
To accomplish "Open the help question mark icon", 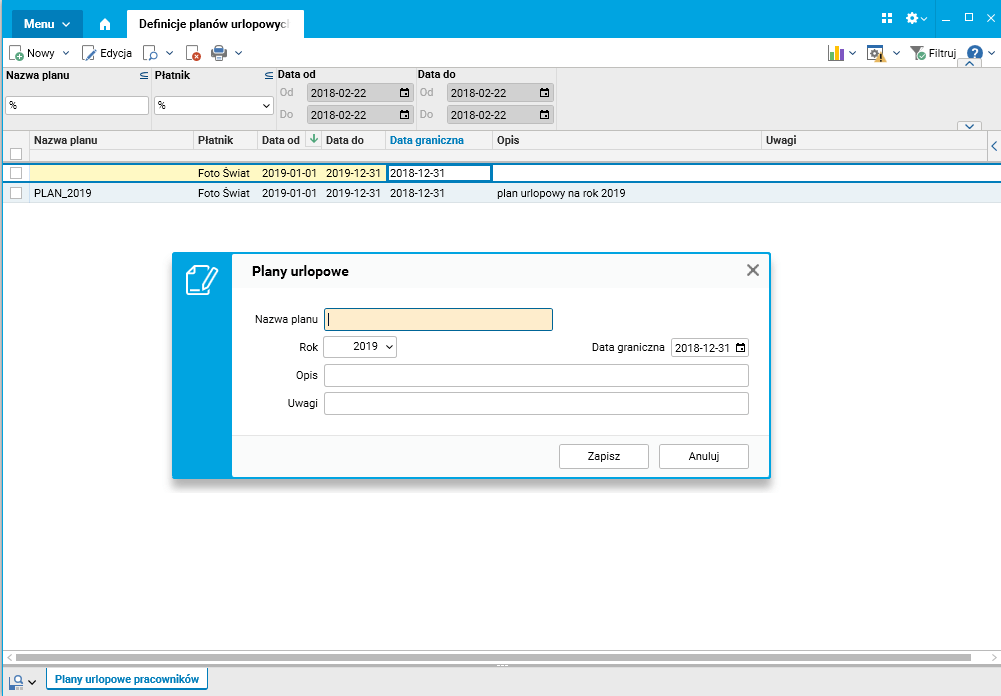I will pyautogui.click(x=974, y=53).
